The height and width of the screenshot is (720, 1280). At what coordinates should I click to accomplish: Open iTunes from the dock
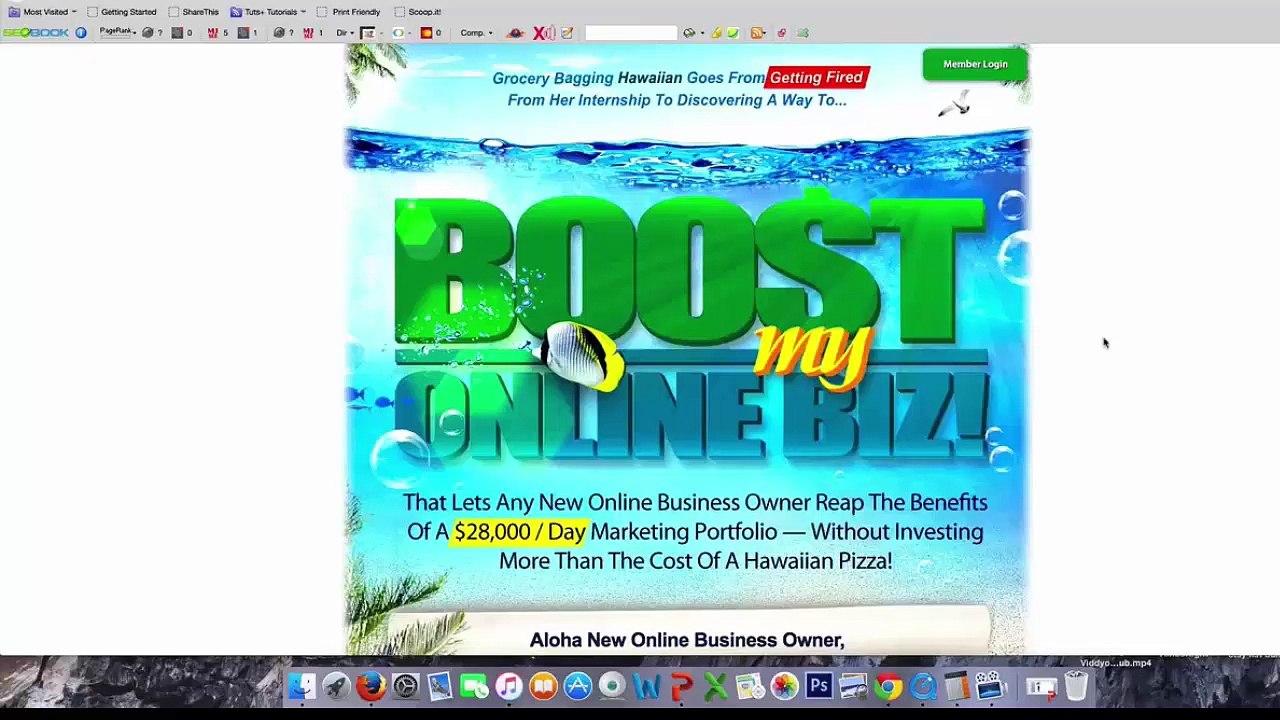(509, 686)
